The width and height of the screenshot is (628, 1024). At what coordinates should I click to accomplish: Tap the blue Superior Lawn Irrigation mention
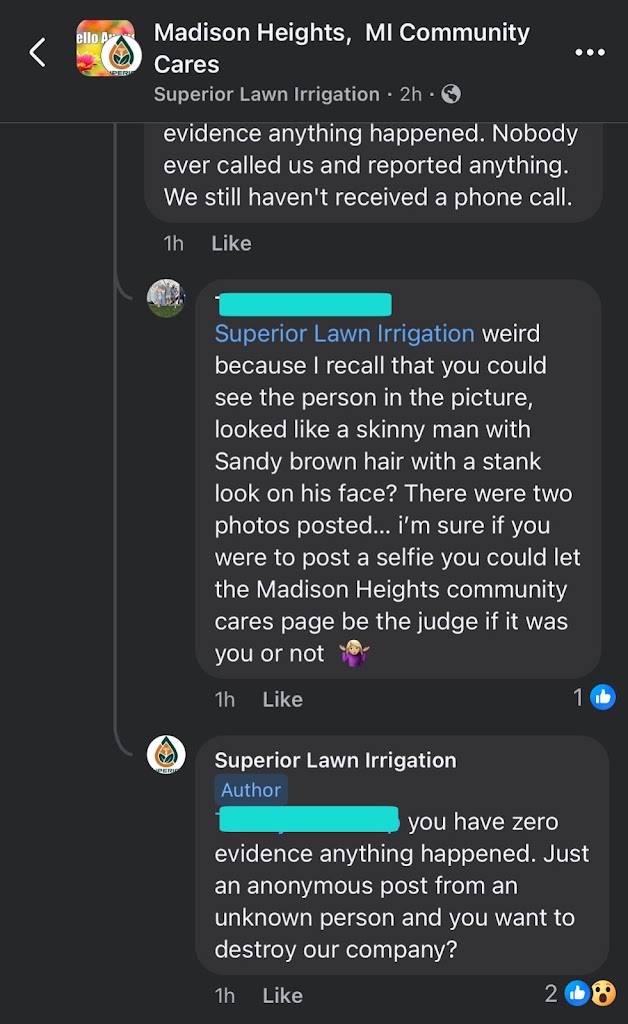click(344, 333)
